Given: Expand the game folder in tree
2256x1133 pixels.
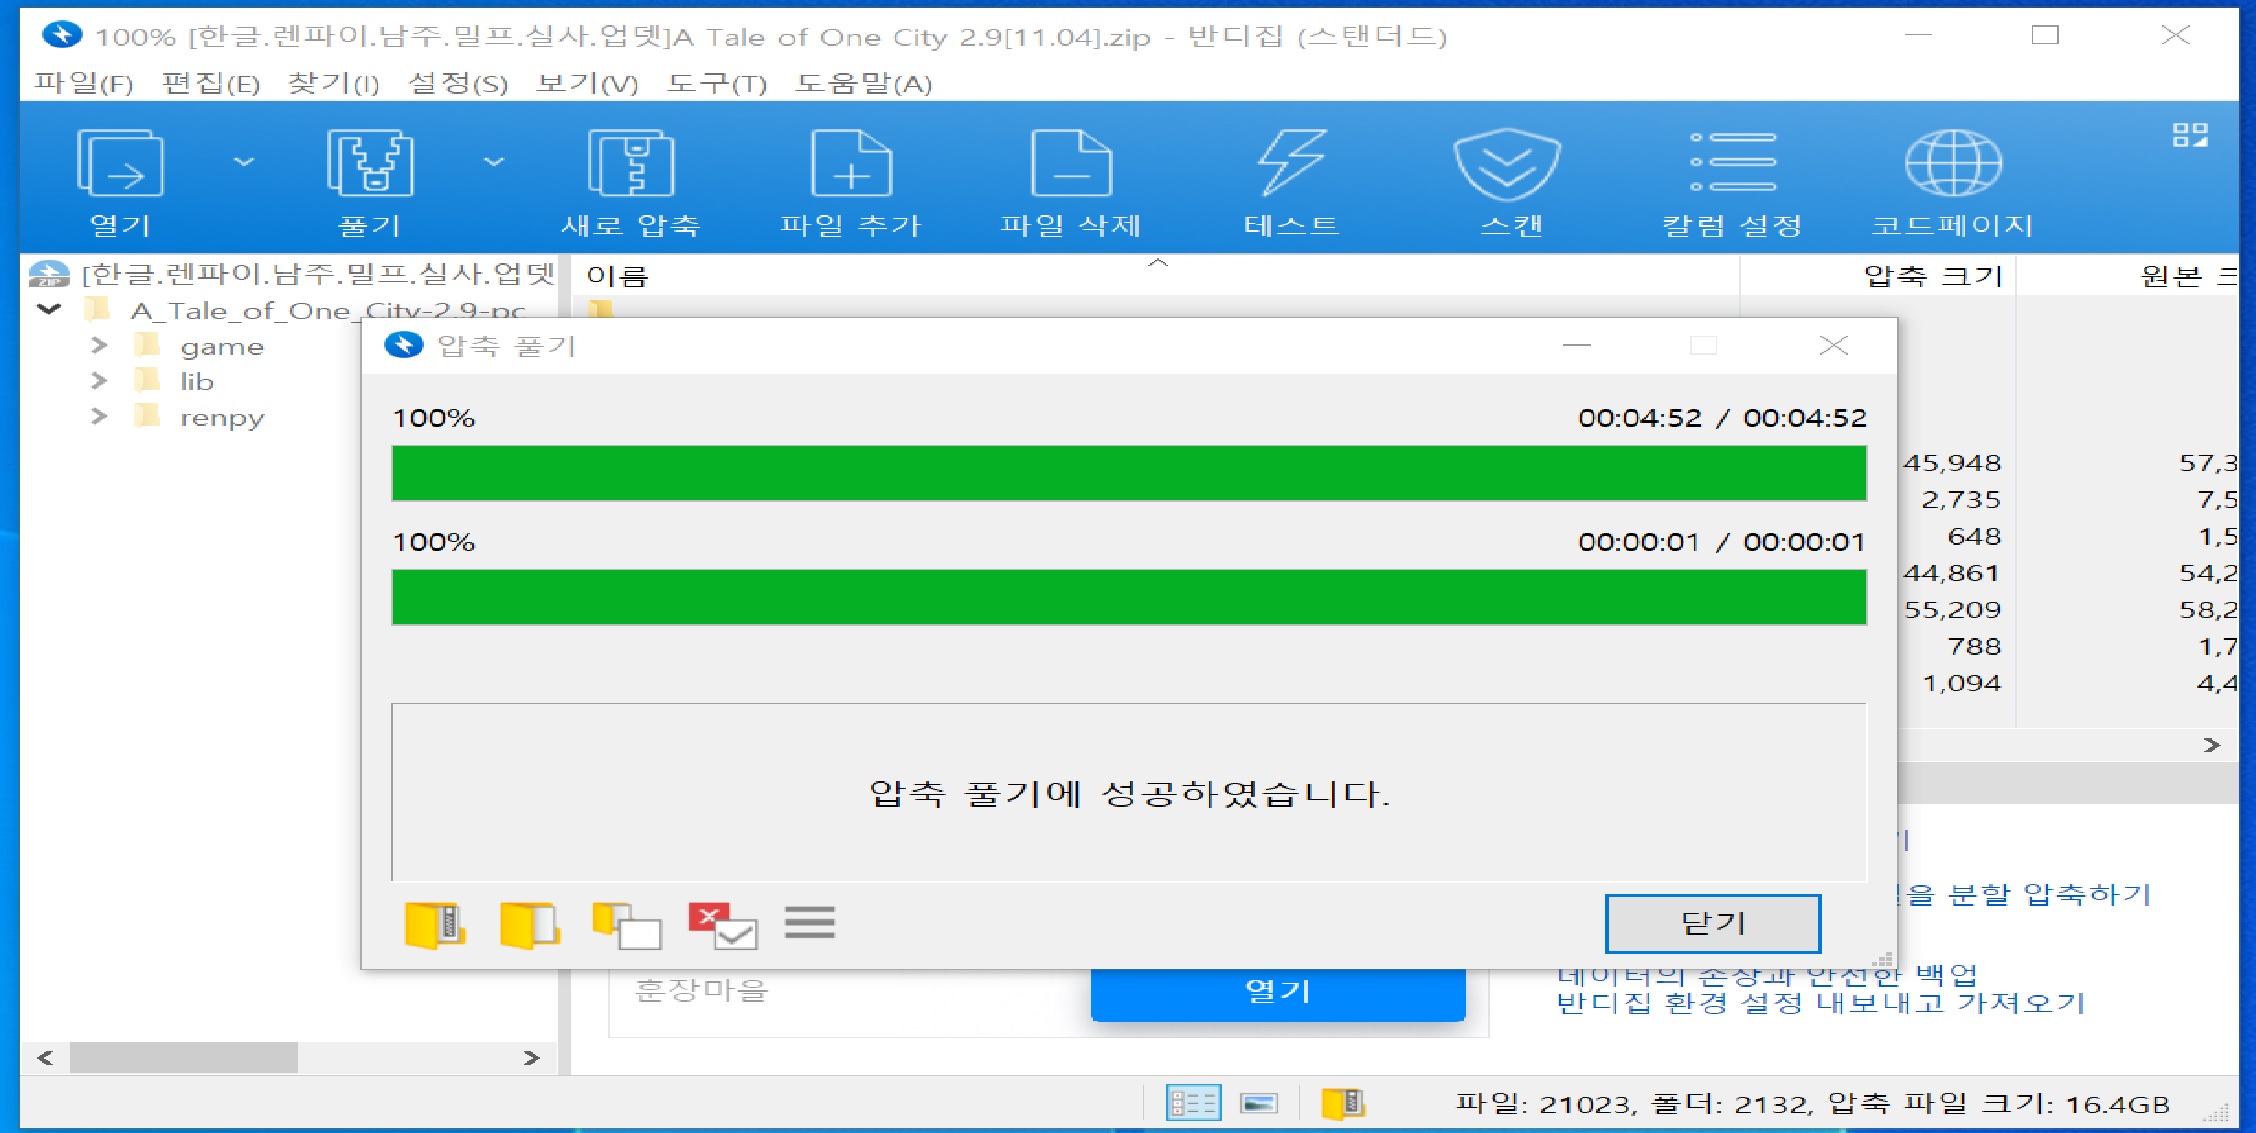Looking at the screenshot, I should (x=99, y=346).
